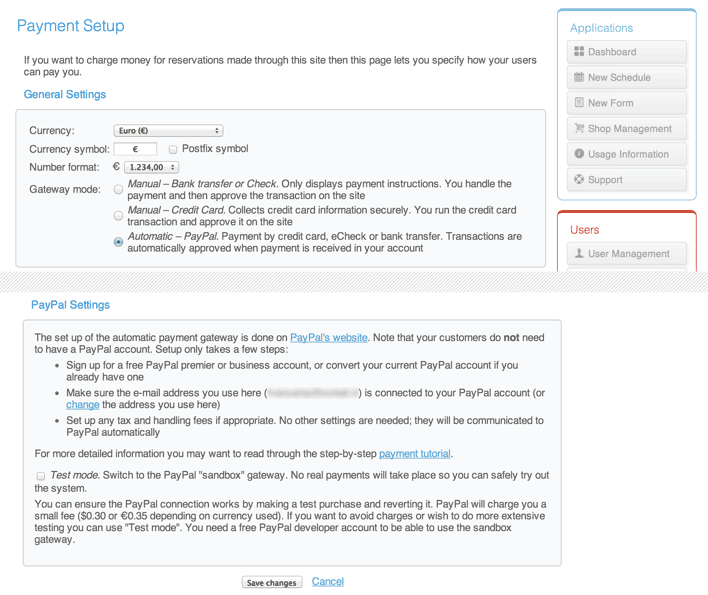Click the Shop Management cart icon

click(579, 128)
